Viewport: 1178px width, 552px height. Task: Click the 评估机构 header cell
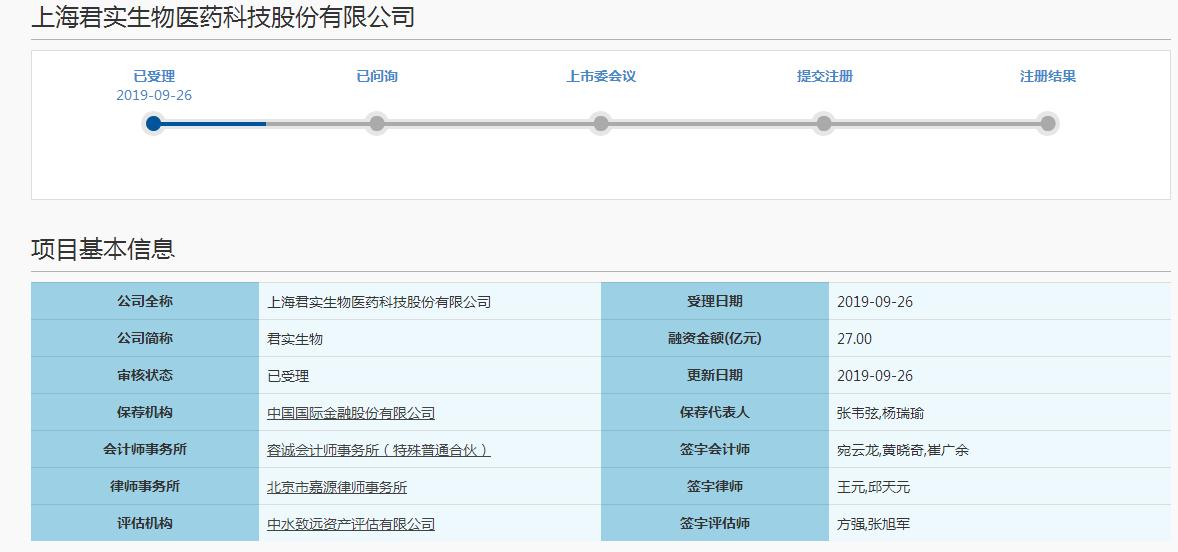pos(145,523)
